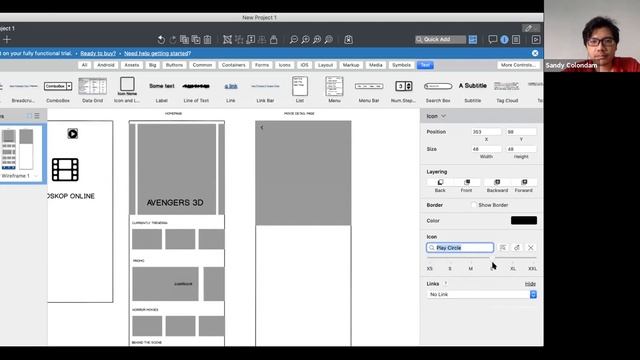Add the Search Box control
Viewport: 640px width, 360px height.
point(438,90)
